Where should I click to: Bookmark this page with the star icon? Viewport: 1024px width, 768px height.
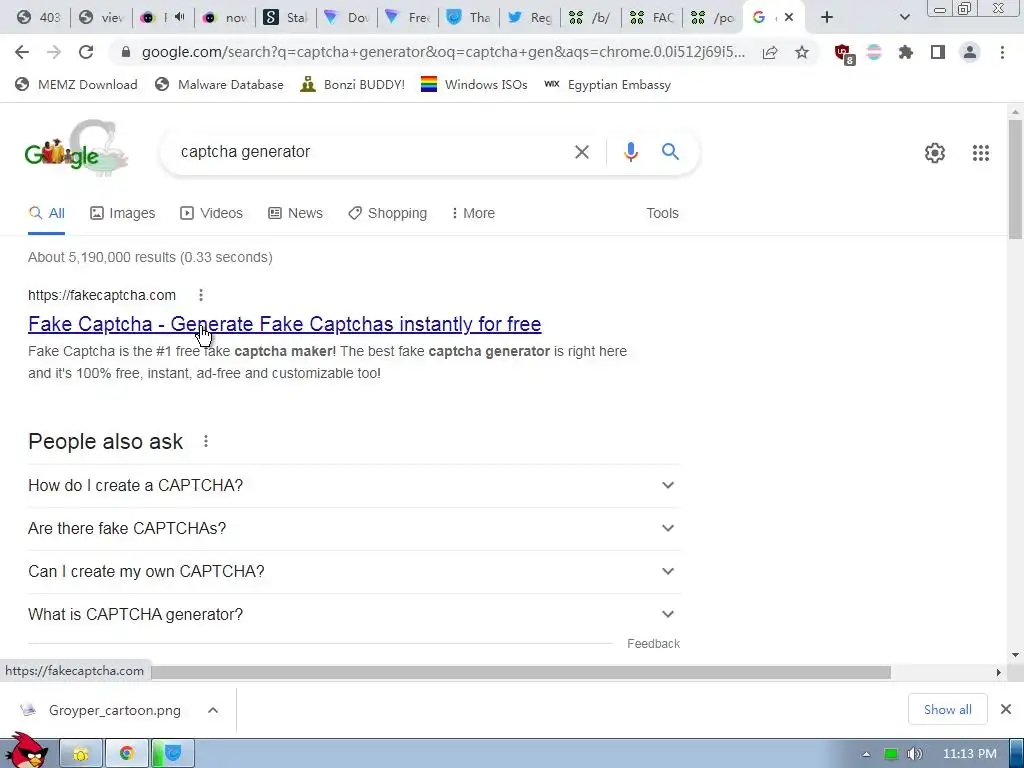tap(801, 52)
